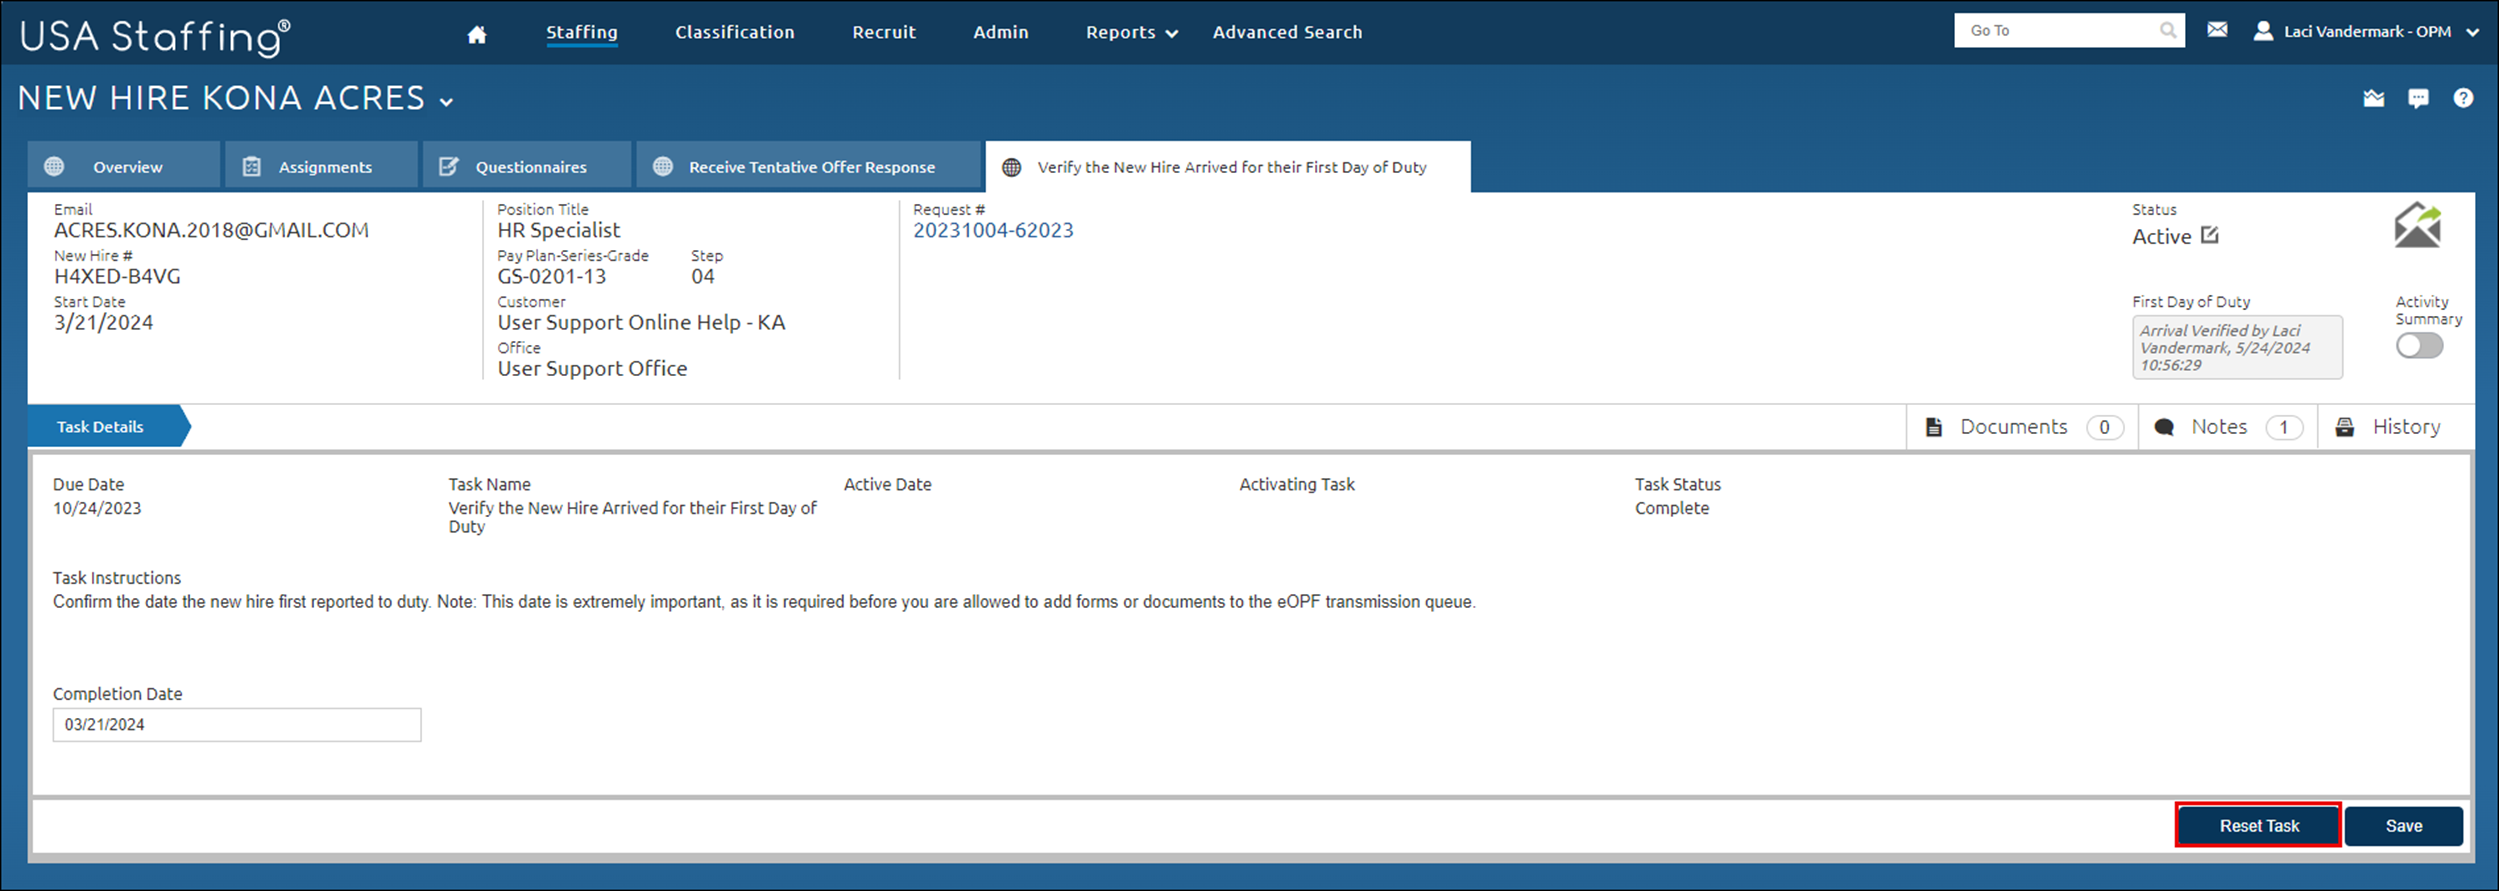2499x891 pixels.
Task: Open the History section
Action: [2395, 427]
